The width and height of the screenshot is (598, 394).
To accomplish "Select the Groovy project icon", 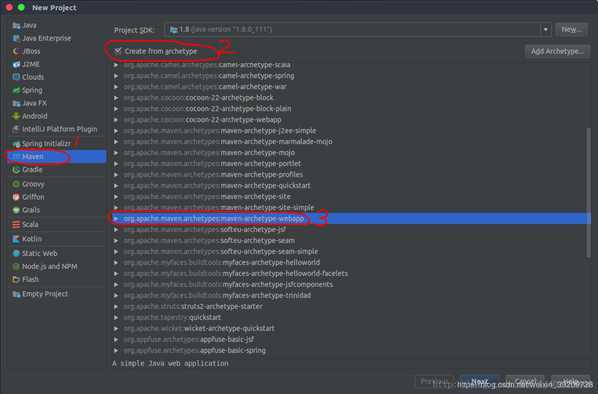I will (16, 184).
